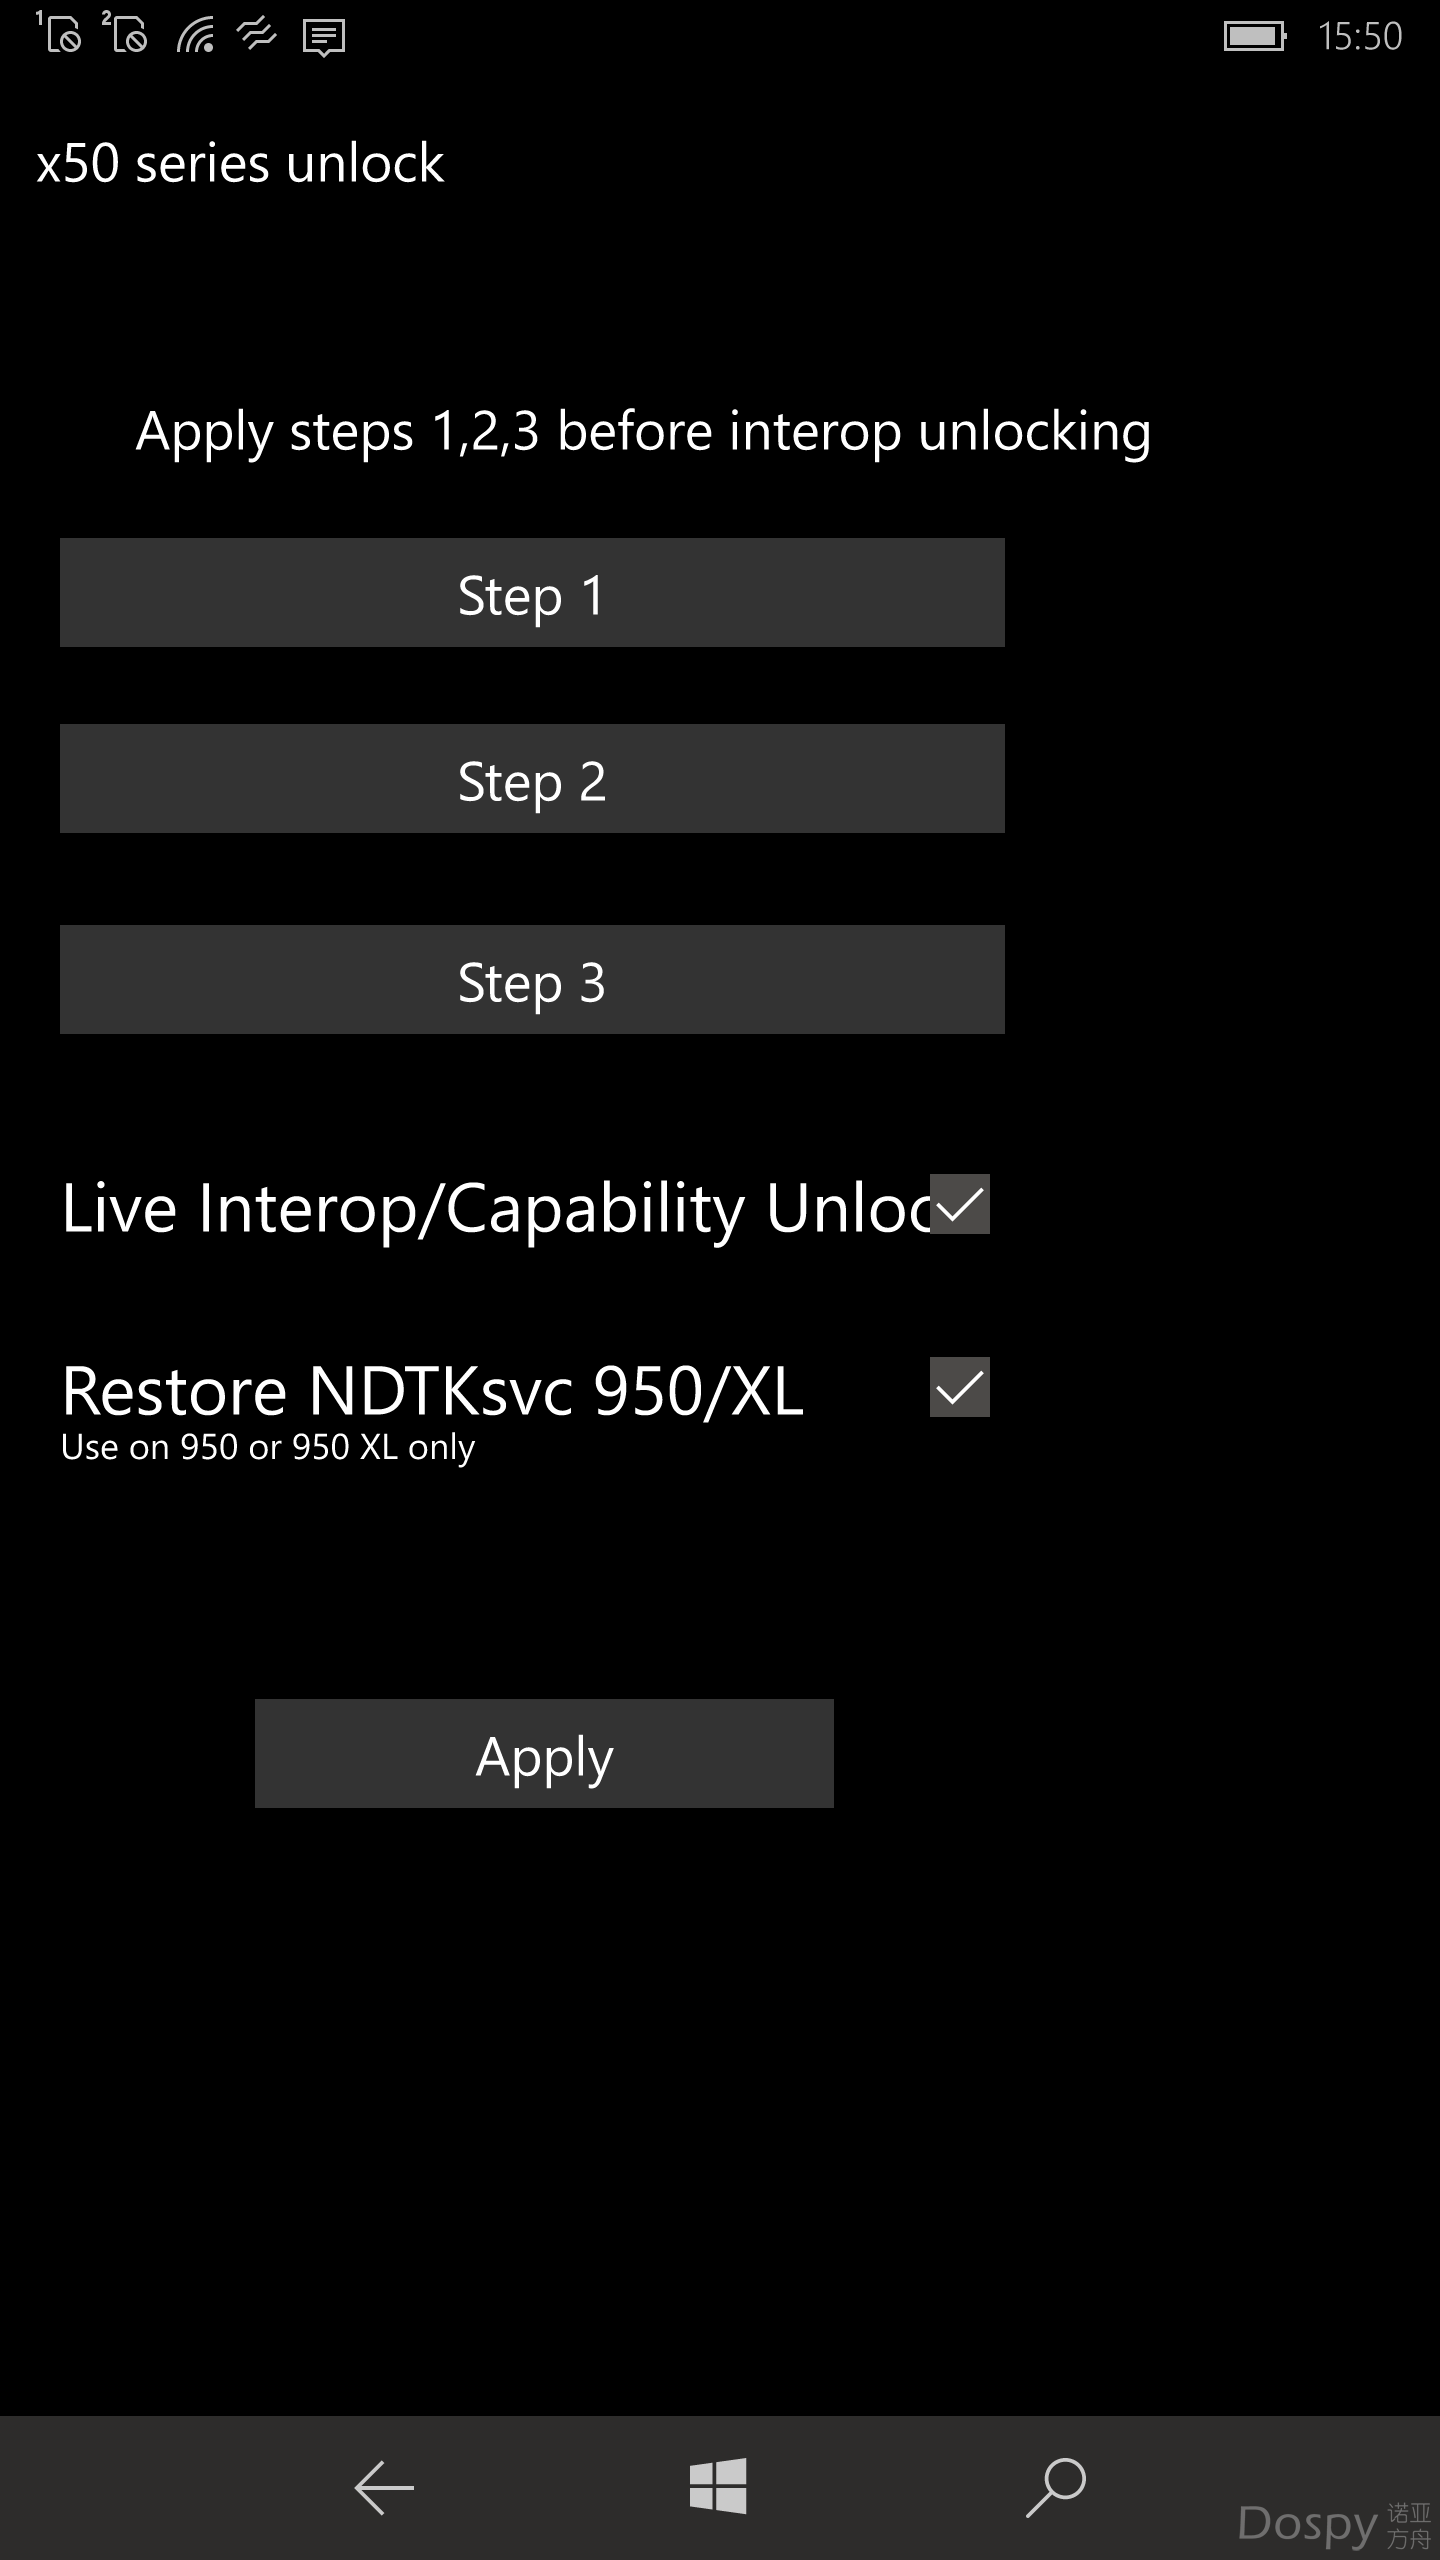The height and width of the screenshot is (2560, 1440).
Task: Tap the Back arrow navigation icon
Action: point(384,2487)
